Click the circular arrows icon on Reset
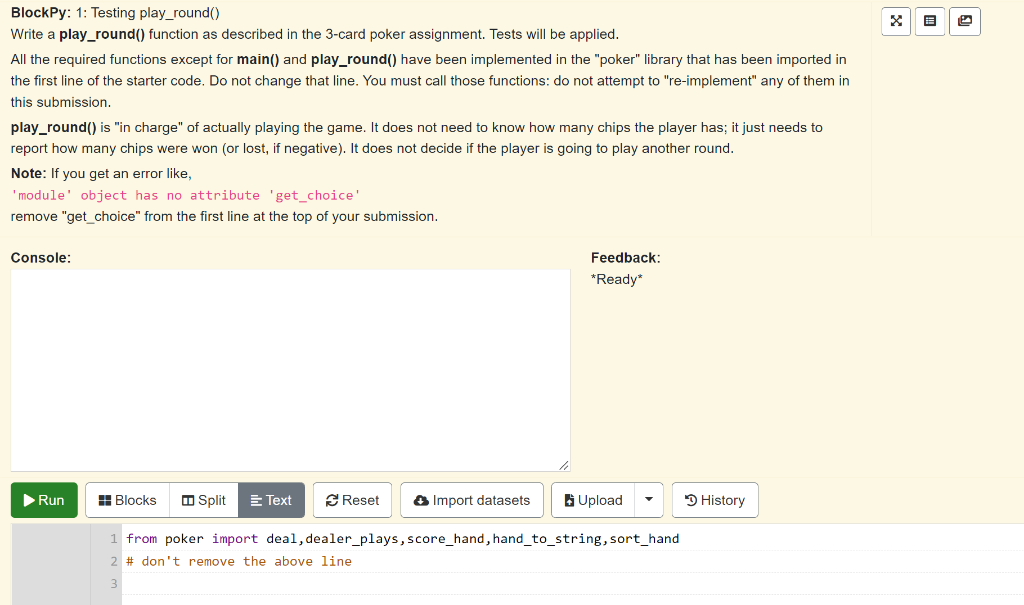The image size is (1024, 605). (x=331, y=500)
